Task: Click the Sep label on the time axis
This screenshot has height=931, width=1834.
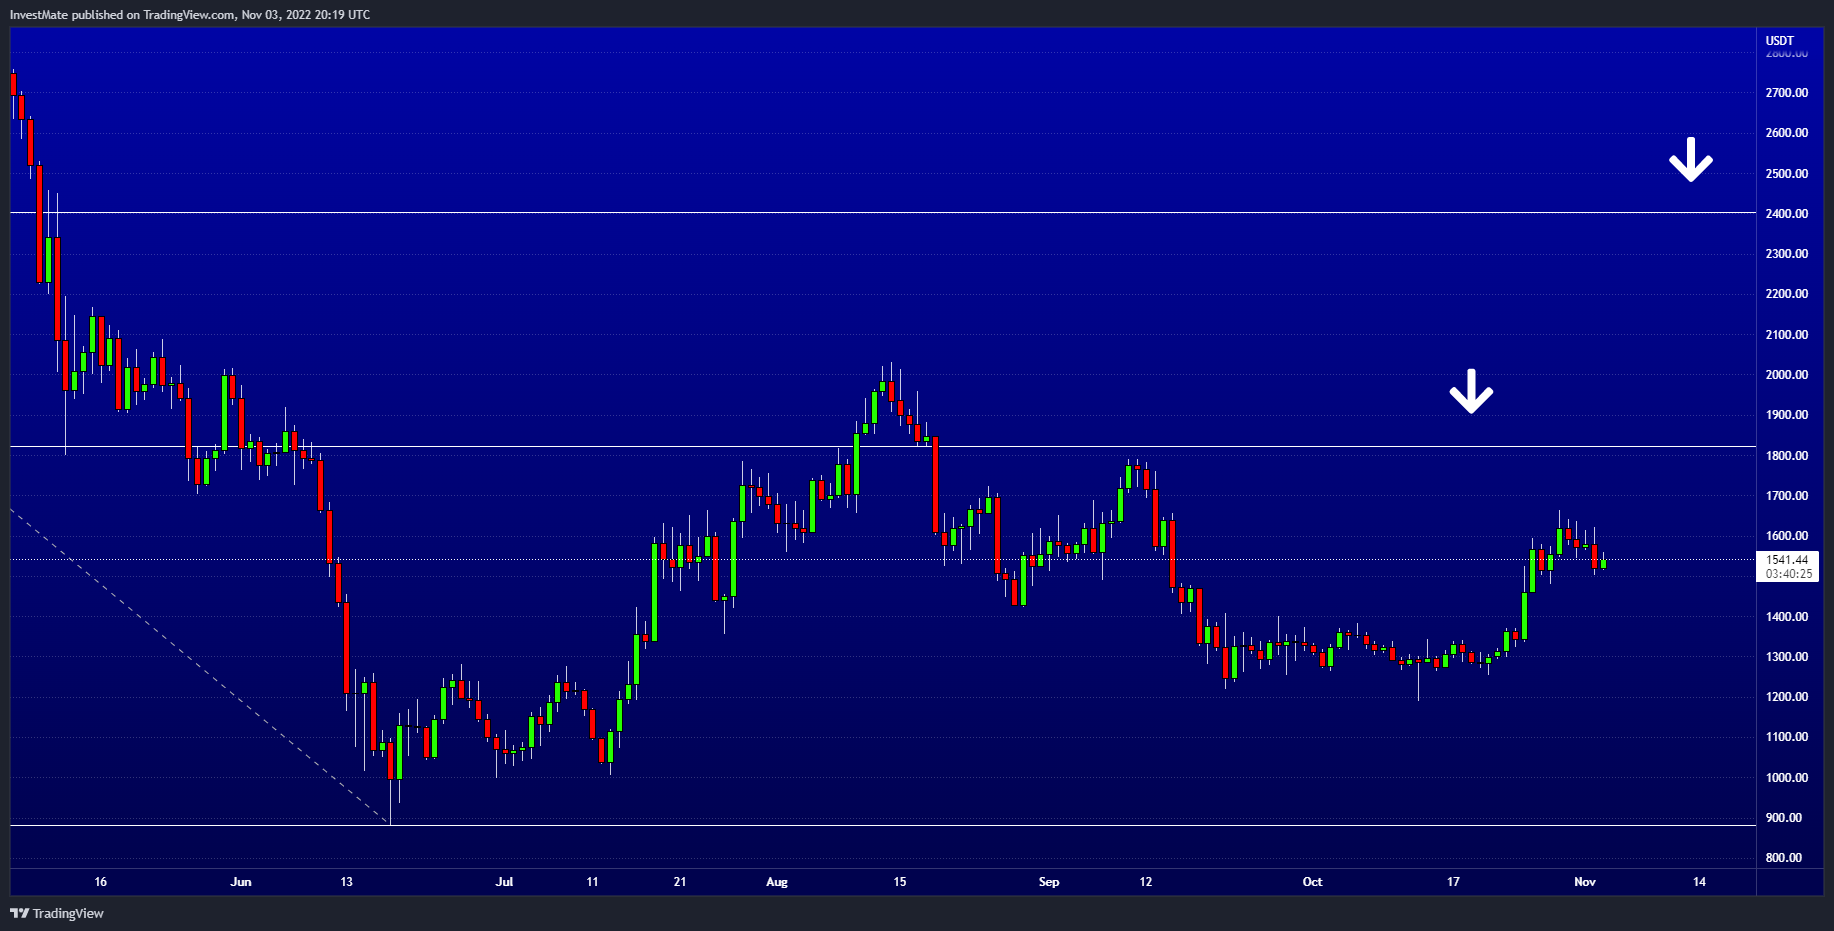Action: point(1049,882)
